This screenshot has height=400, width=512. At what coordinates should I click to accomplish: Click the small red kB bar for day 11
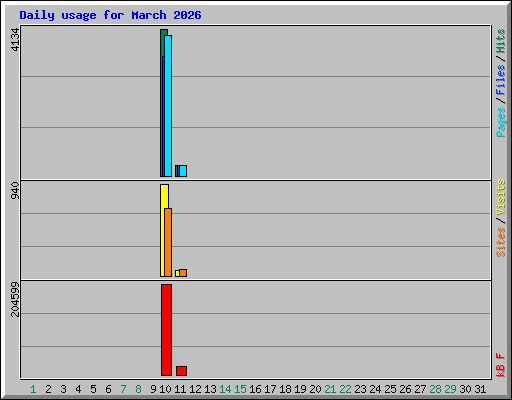(182, 371)
